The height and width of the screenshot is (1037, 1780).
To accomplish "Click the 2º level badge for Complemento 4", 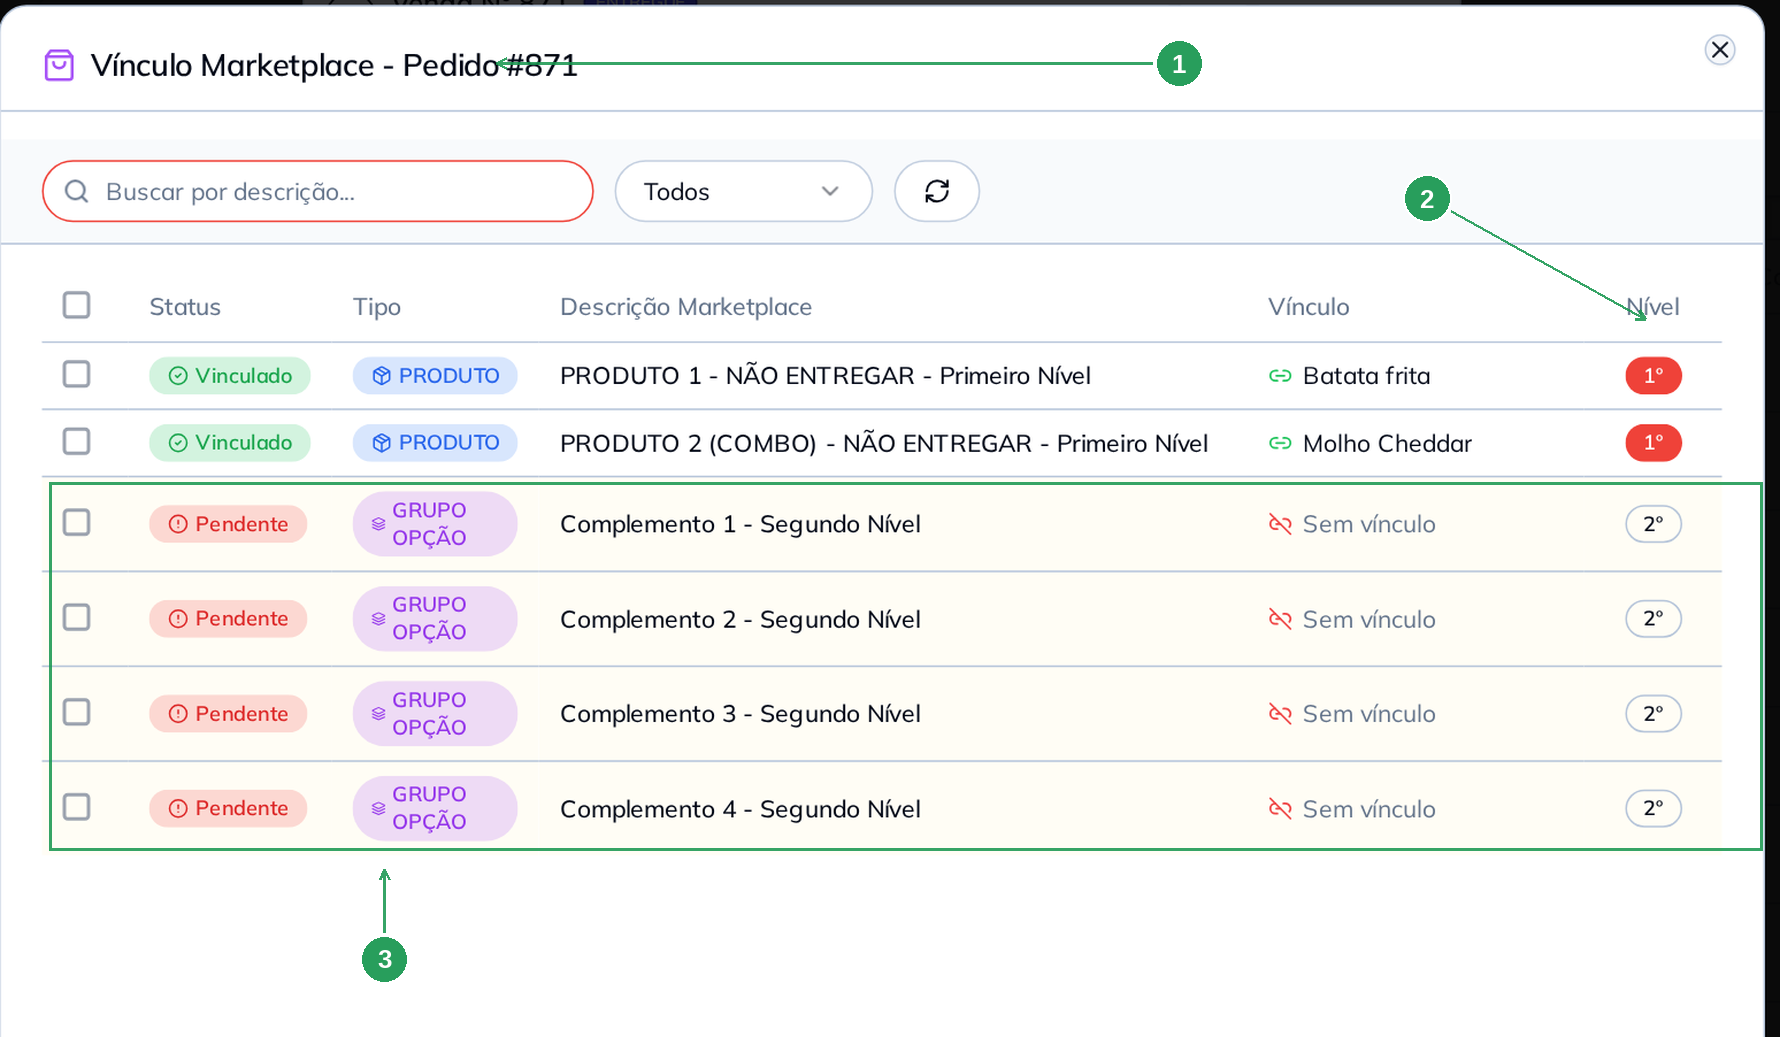I will 1653,808.
